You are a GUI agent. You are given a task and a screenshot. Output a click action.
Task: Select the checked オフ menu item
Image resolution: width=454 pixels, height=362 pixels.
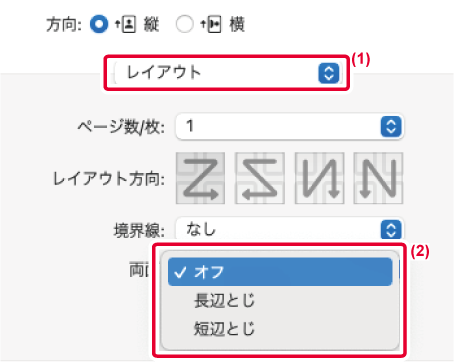[280, 272]
